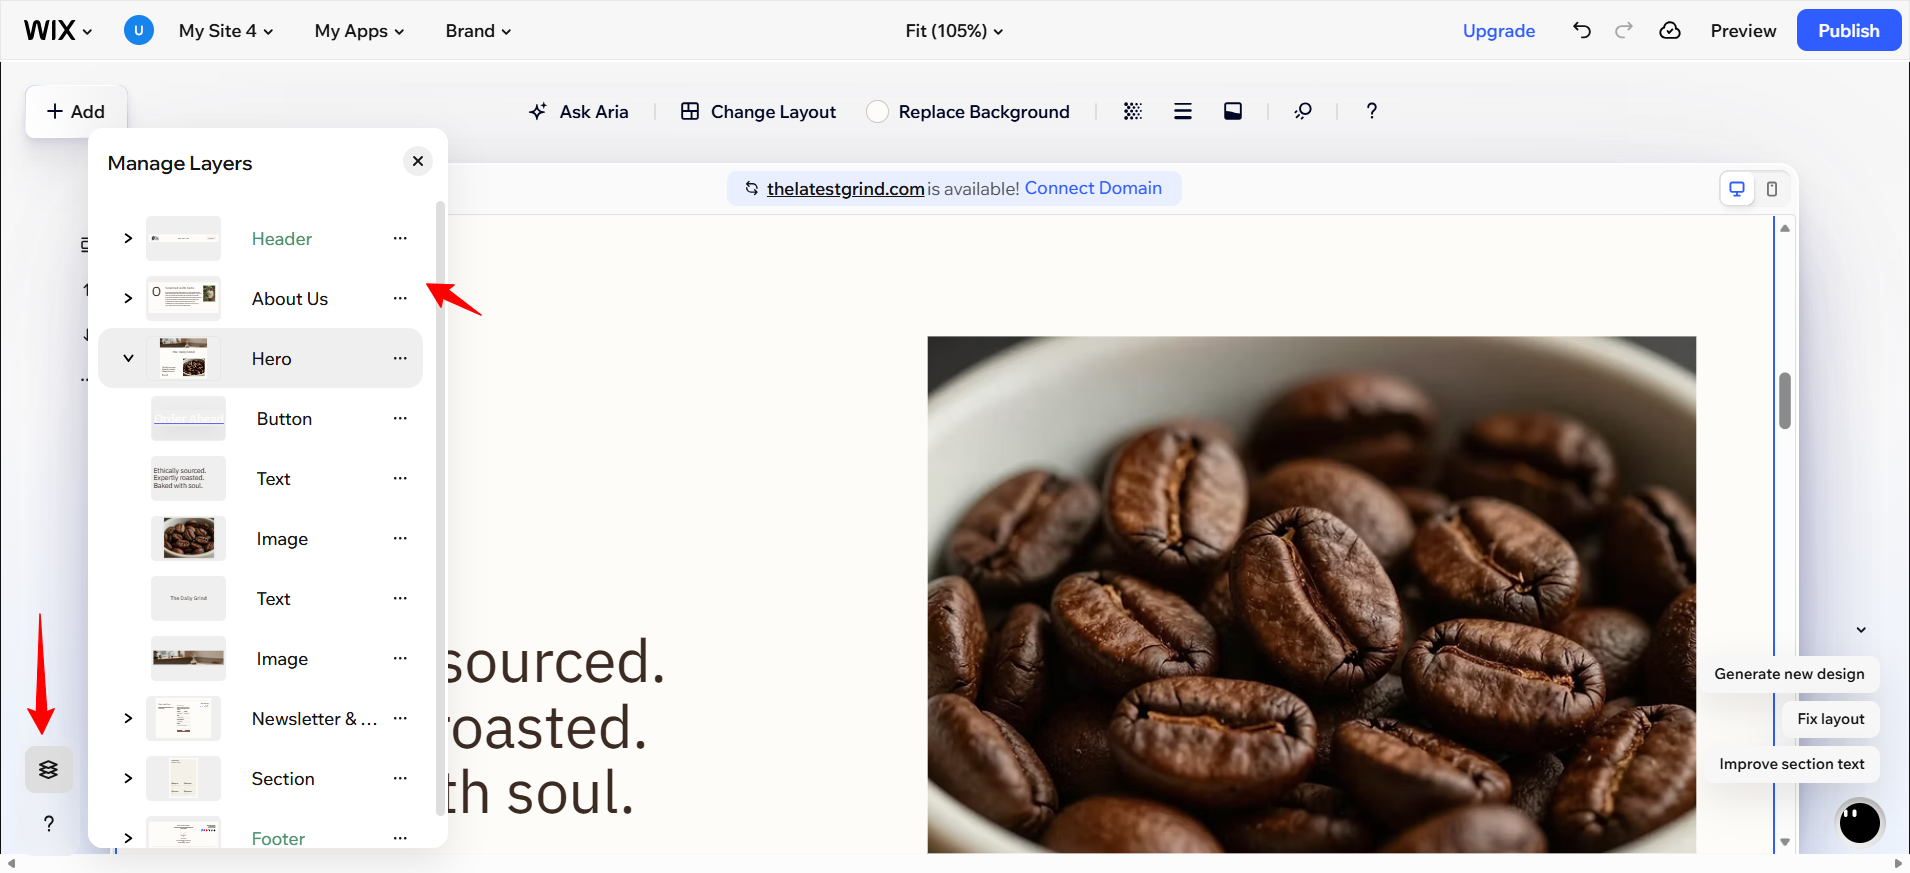This screenshot has width=1910, height=873.
Task: Click Connect Domain link
Action: 1093,188
